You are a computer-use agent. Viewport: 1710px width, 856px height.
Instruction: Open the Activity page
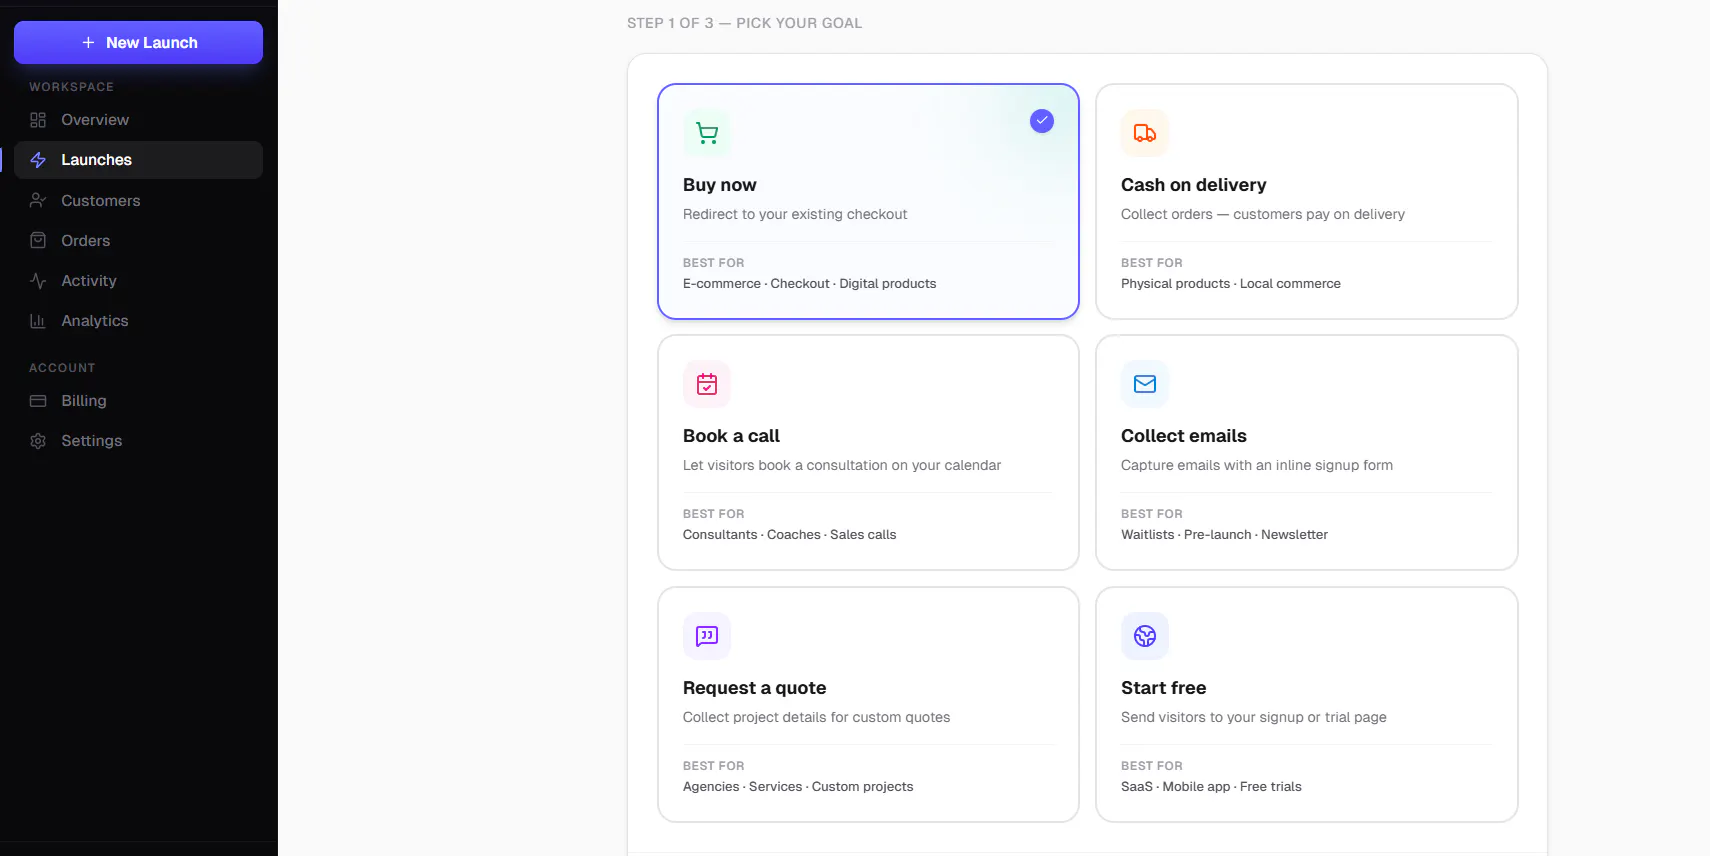click(138, 280)
